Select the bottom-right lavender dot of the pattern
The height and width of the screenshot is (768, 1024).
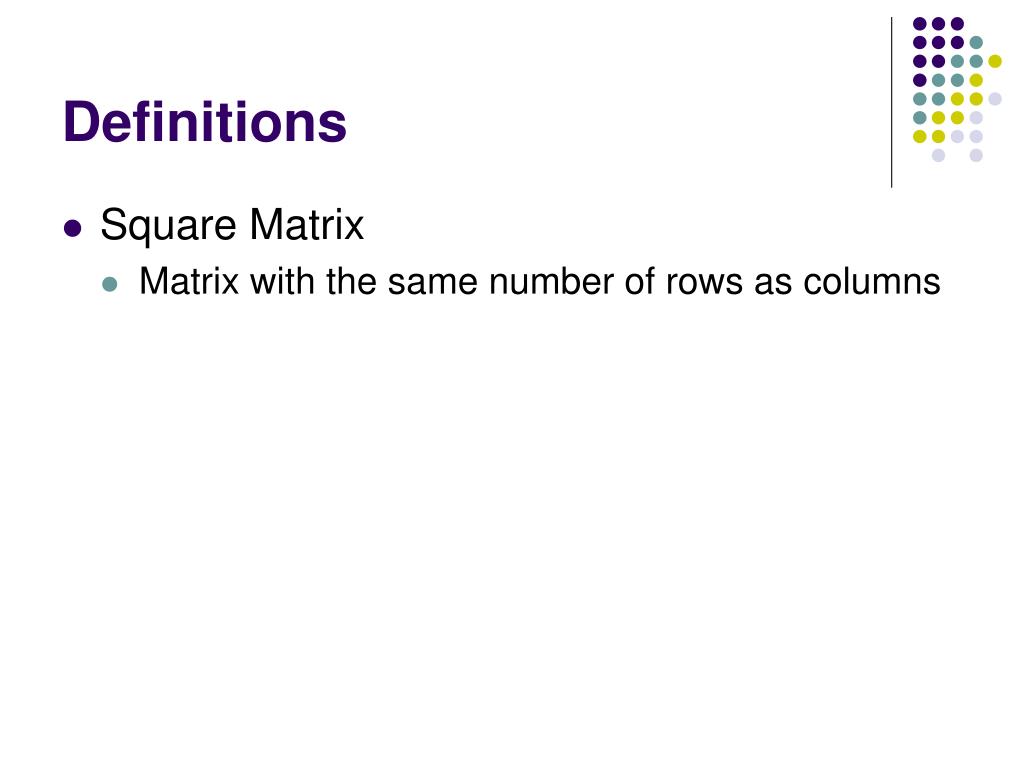click(x=976, y=155)
